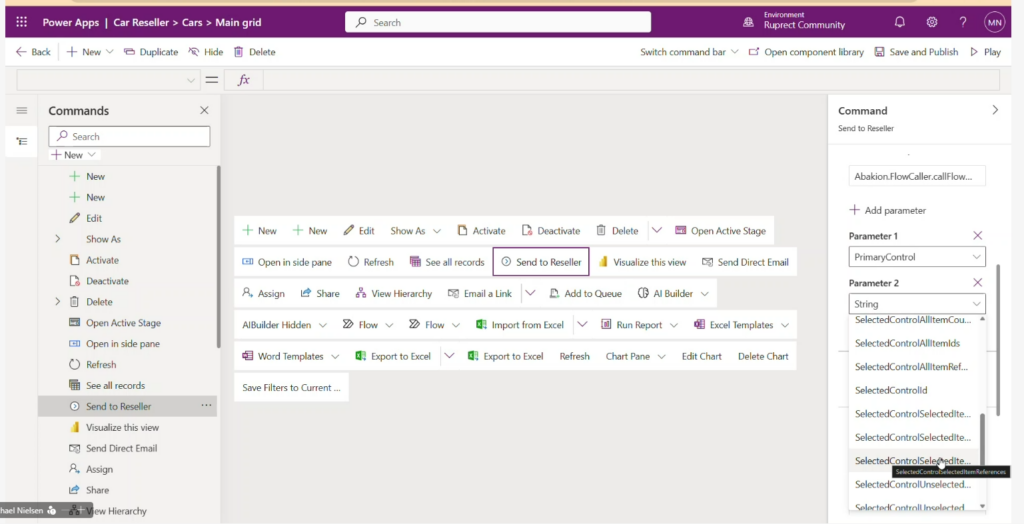Click the notifications bell icon
Screen dimensions: 1024x524
pyautogui.click(x=899, y=22)
